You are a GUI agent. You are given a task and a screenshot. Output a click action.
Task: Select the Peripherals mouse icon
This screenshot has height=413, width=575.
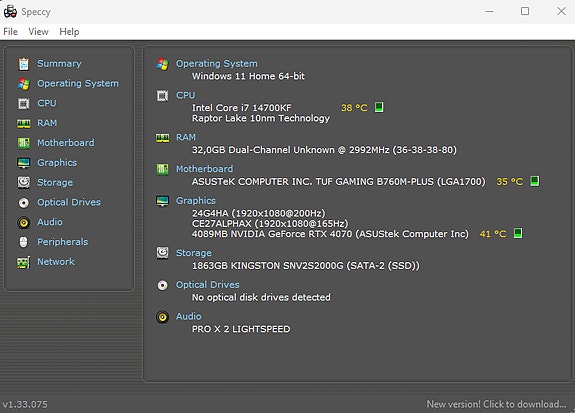[x=24, y=242]
